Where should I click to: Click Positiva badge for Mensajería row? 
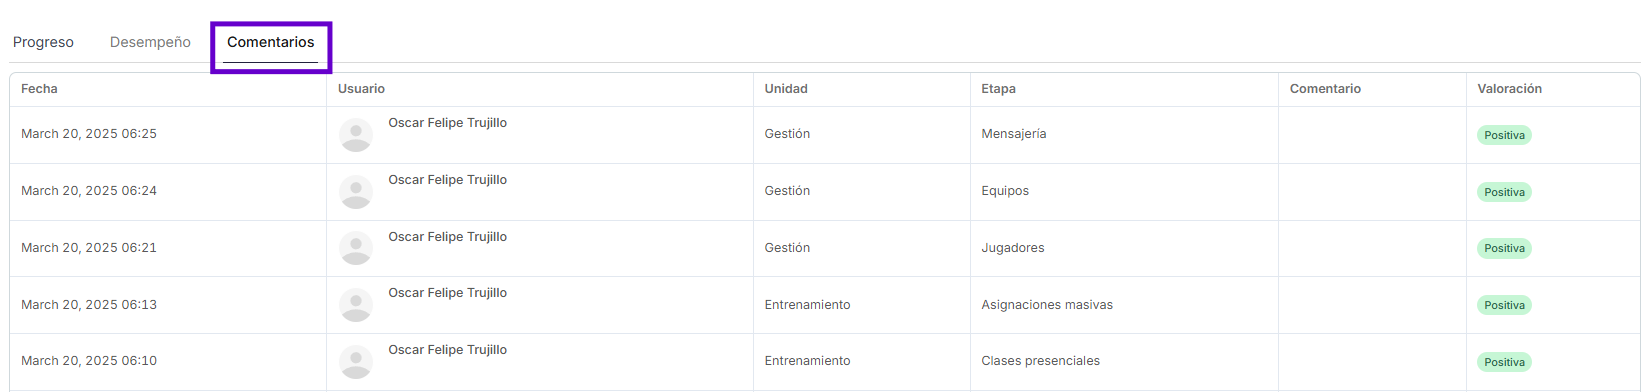coord(1504,135)
